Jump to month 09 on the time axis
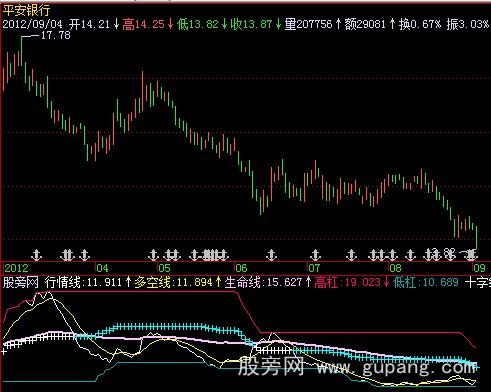This screenshot has height=392, width=491. (479, 268)
